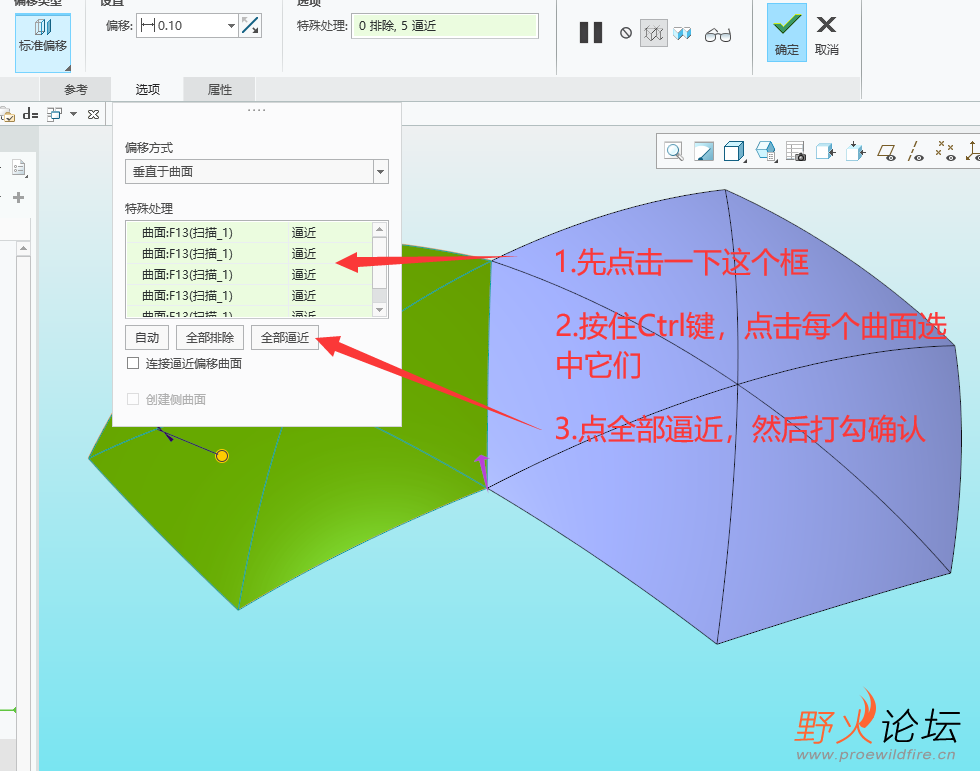Toggle datum plane display
980x771 pixels.
pos(886,152)
